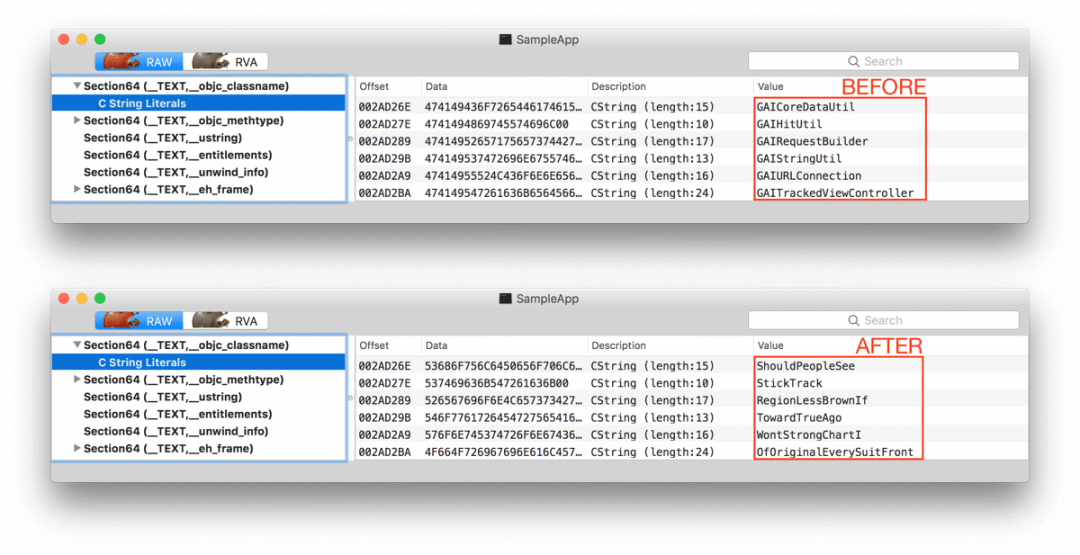The image size is (1080, 555).
Task: Select the TowardTrueAgo value cell
Action: click(x=799, y=417)
